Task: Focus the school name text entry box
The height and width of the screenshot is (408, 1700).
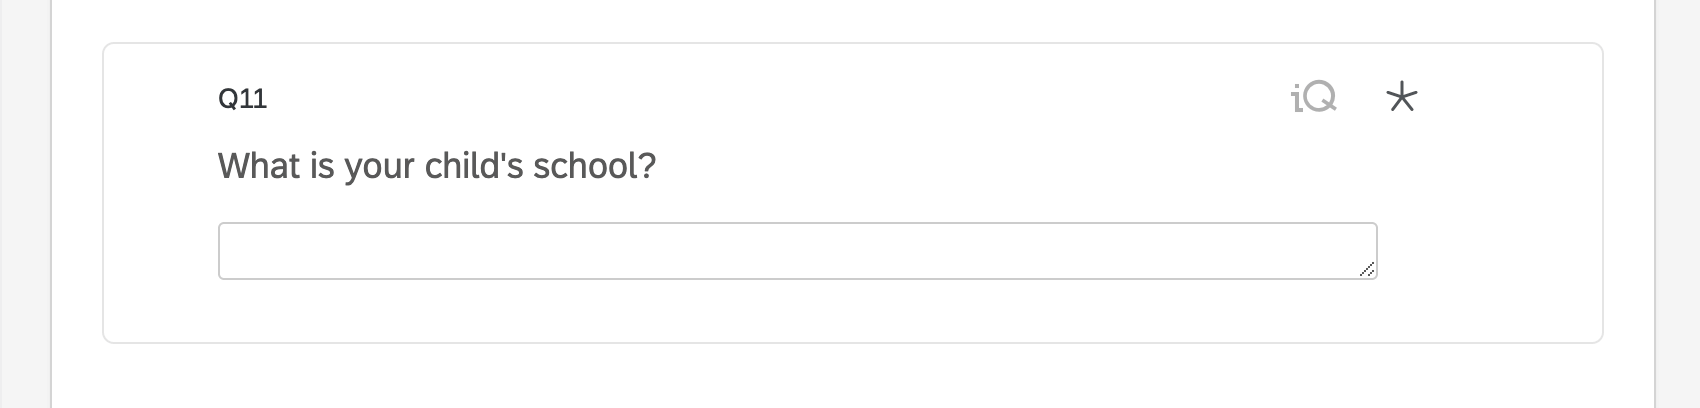Action: point(796,251)
